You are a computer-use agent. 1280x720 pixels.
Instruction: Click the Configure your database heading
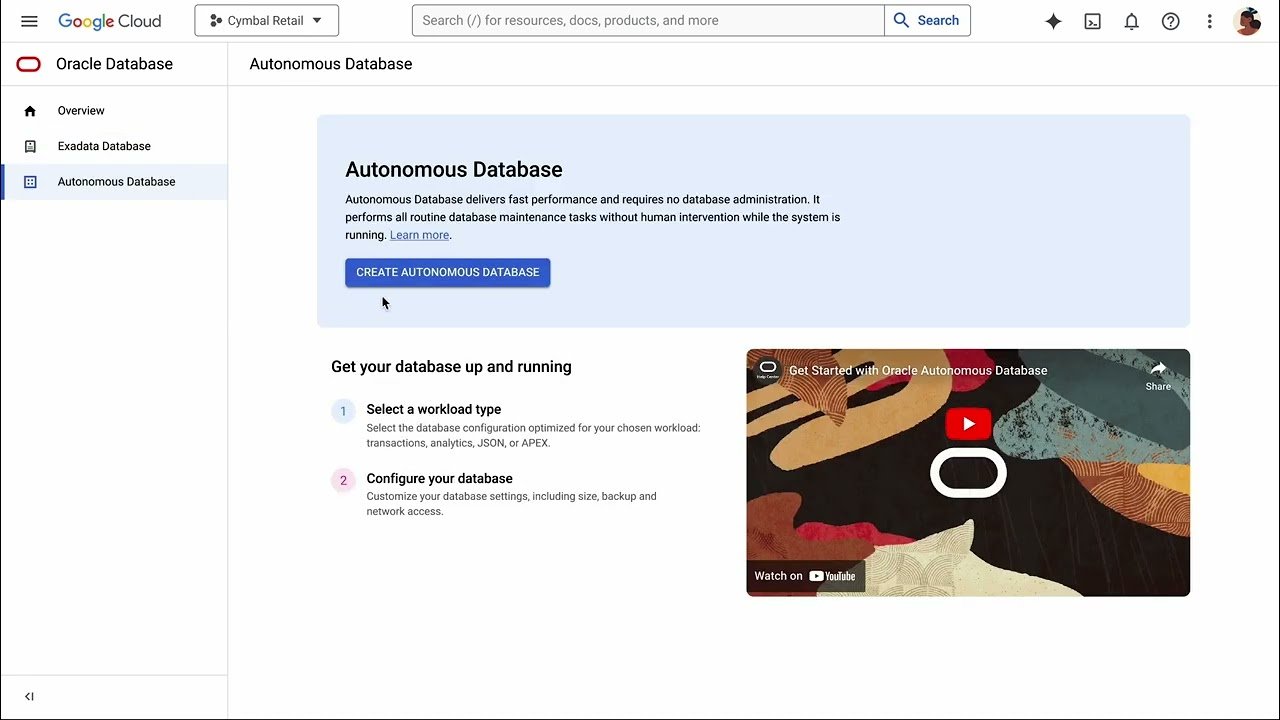tap(439, 478)
